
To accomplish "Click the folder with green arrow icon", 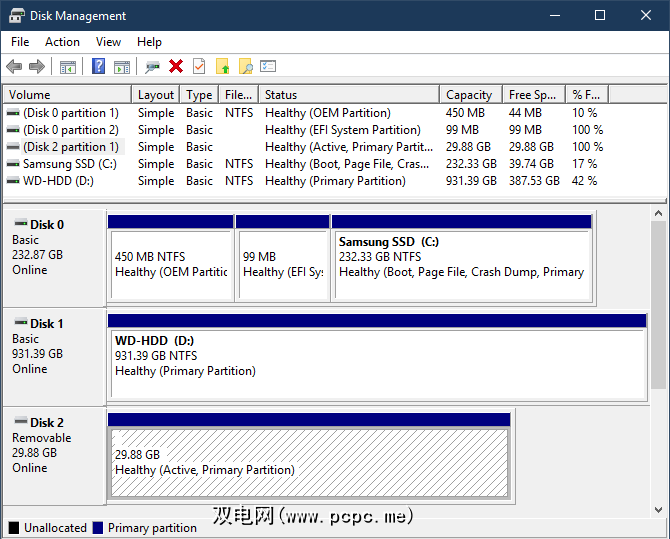I will coord(222,67).
